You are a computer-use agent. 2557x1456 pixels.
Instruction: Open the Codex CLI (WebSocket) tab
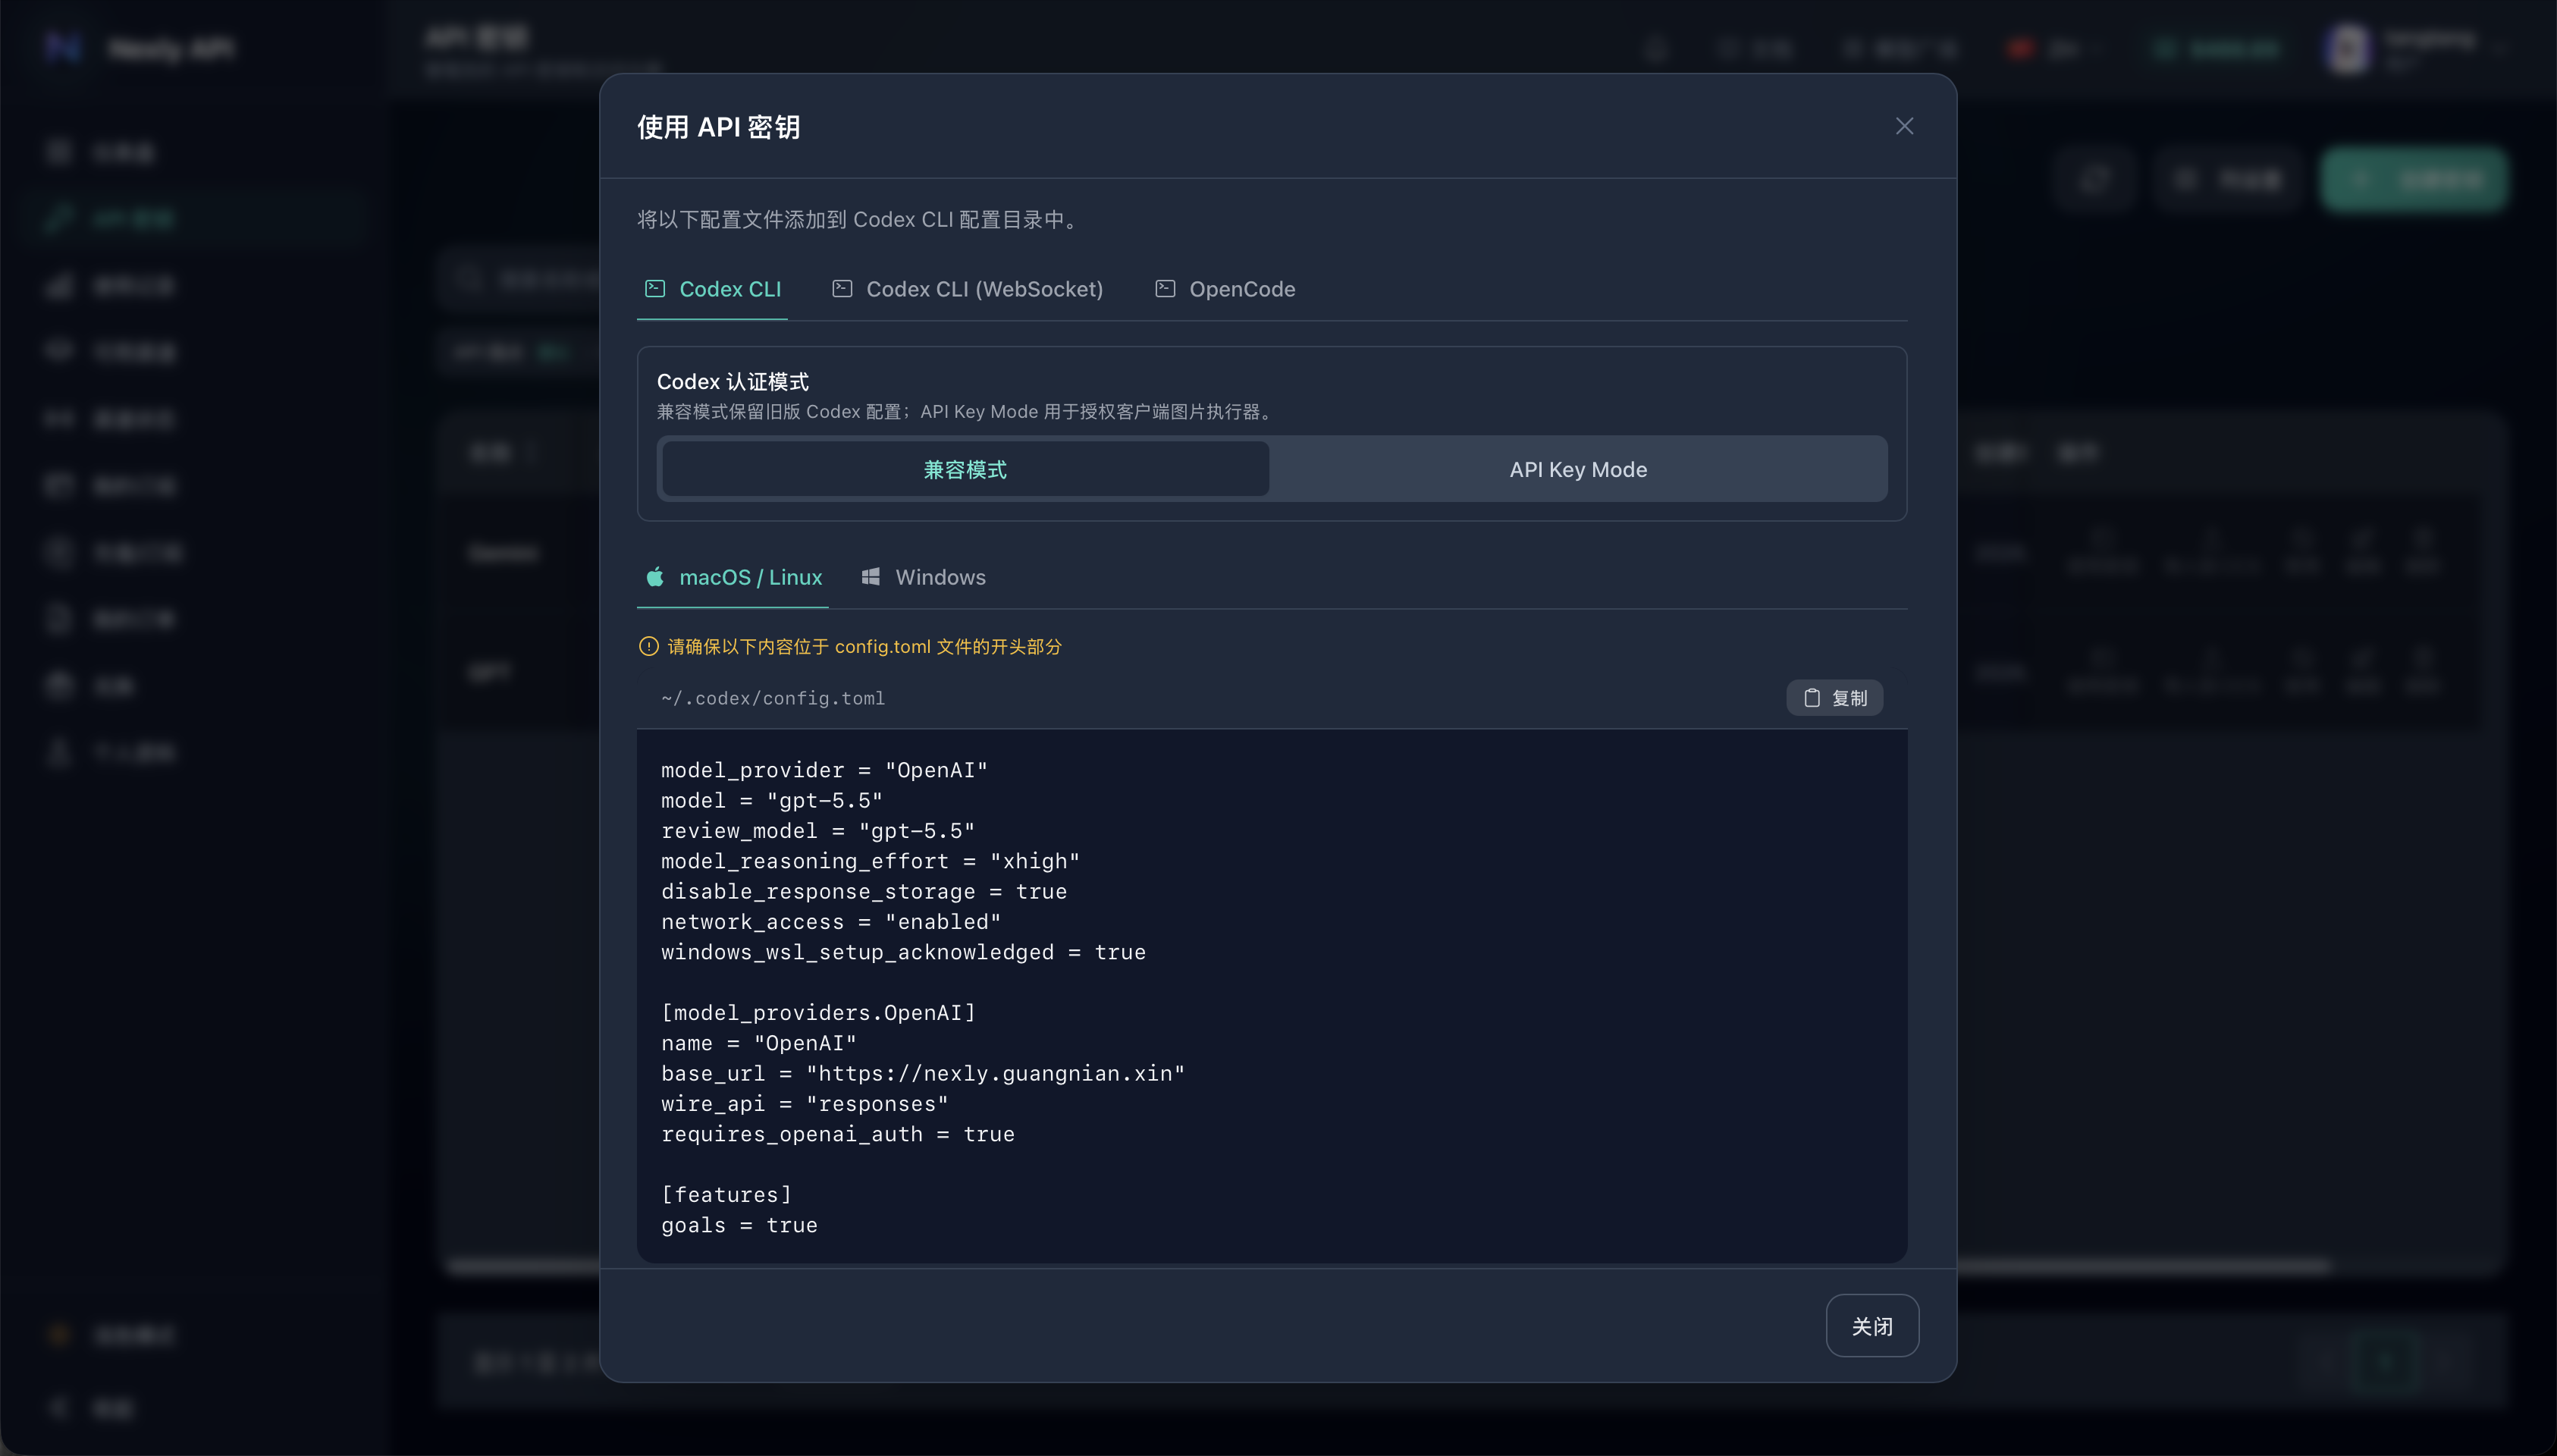pyautogui.click(x=967, y=289)
